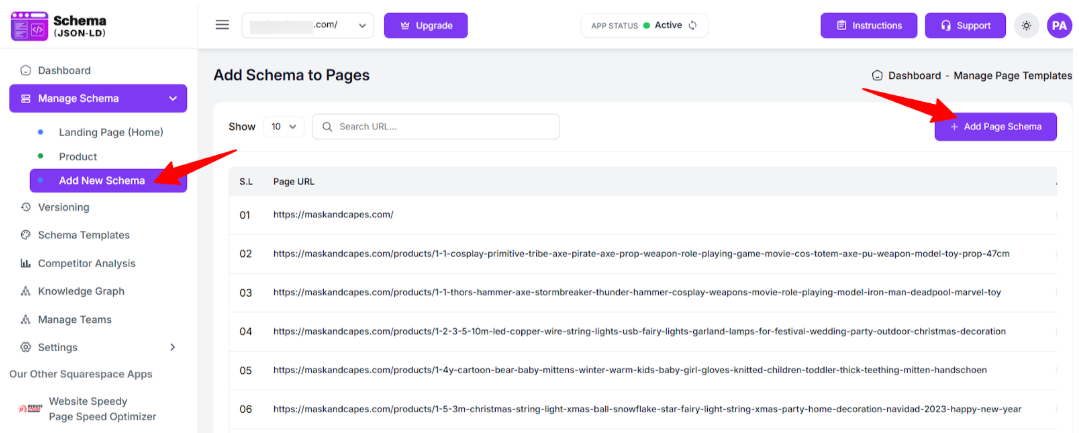Click the Dashboard breadcrumb link
Screen dimensions: 1079x433
tap(914, 75)
